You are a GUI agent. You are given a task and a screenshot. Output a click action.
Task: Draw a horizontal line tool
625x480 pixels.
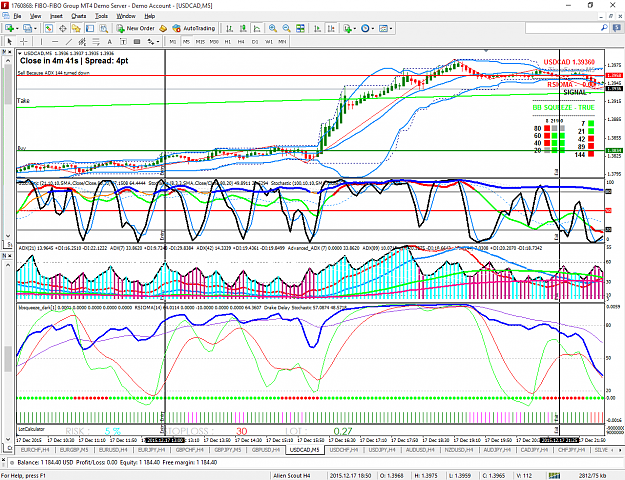point(55,41)
